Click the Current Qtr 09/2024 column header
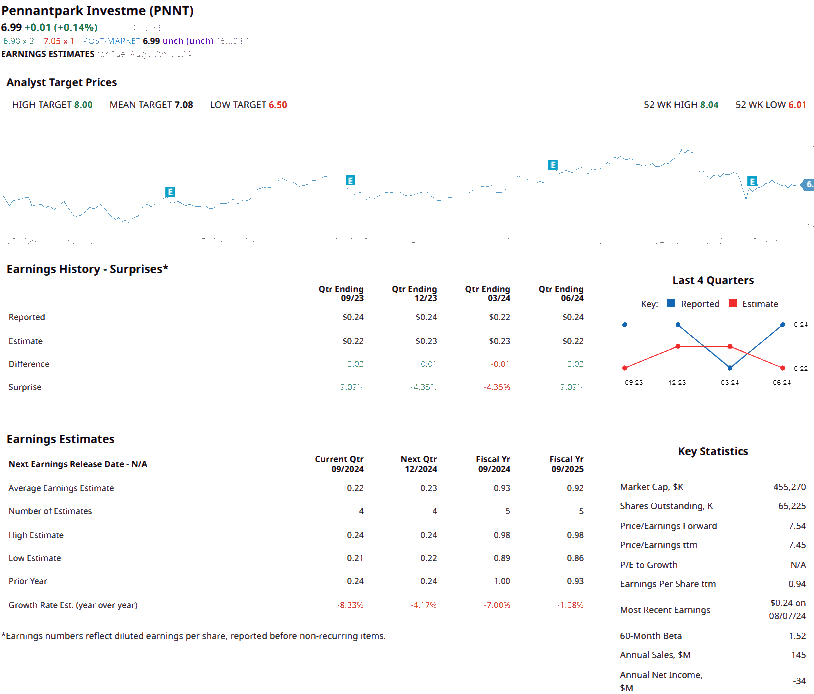Screen dimensions: 814x694 coord(340,464)
